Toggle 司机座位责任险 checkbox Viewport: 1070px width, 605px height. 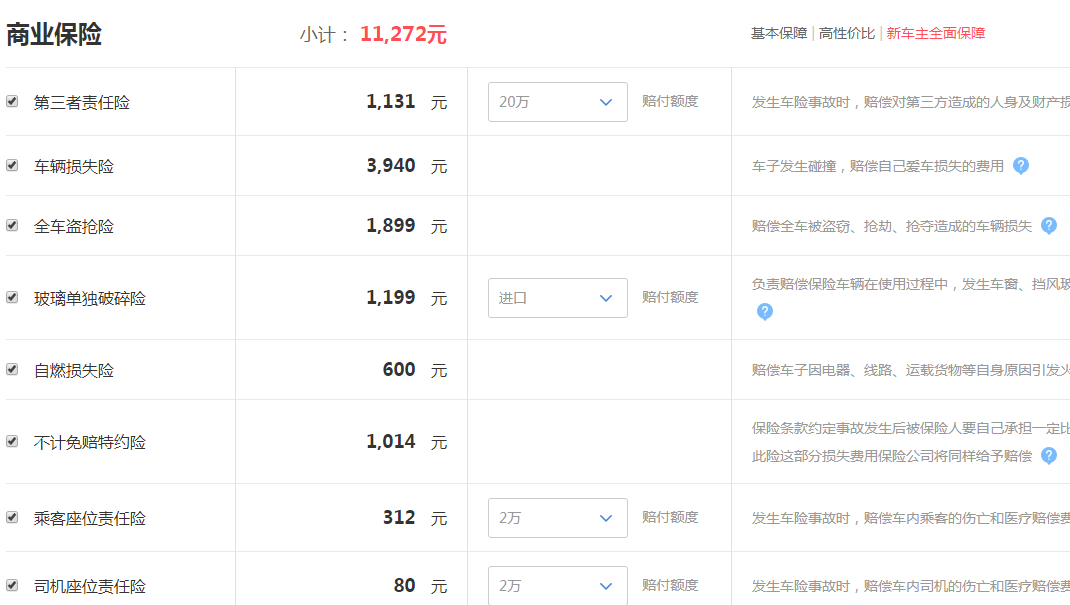click(12, 585)
